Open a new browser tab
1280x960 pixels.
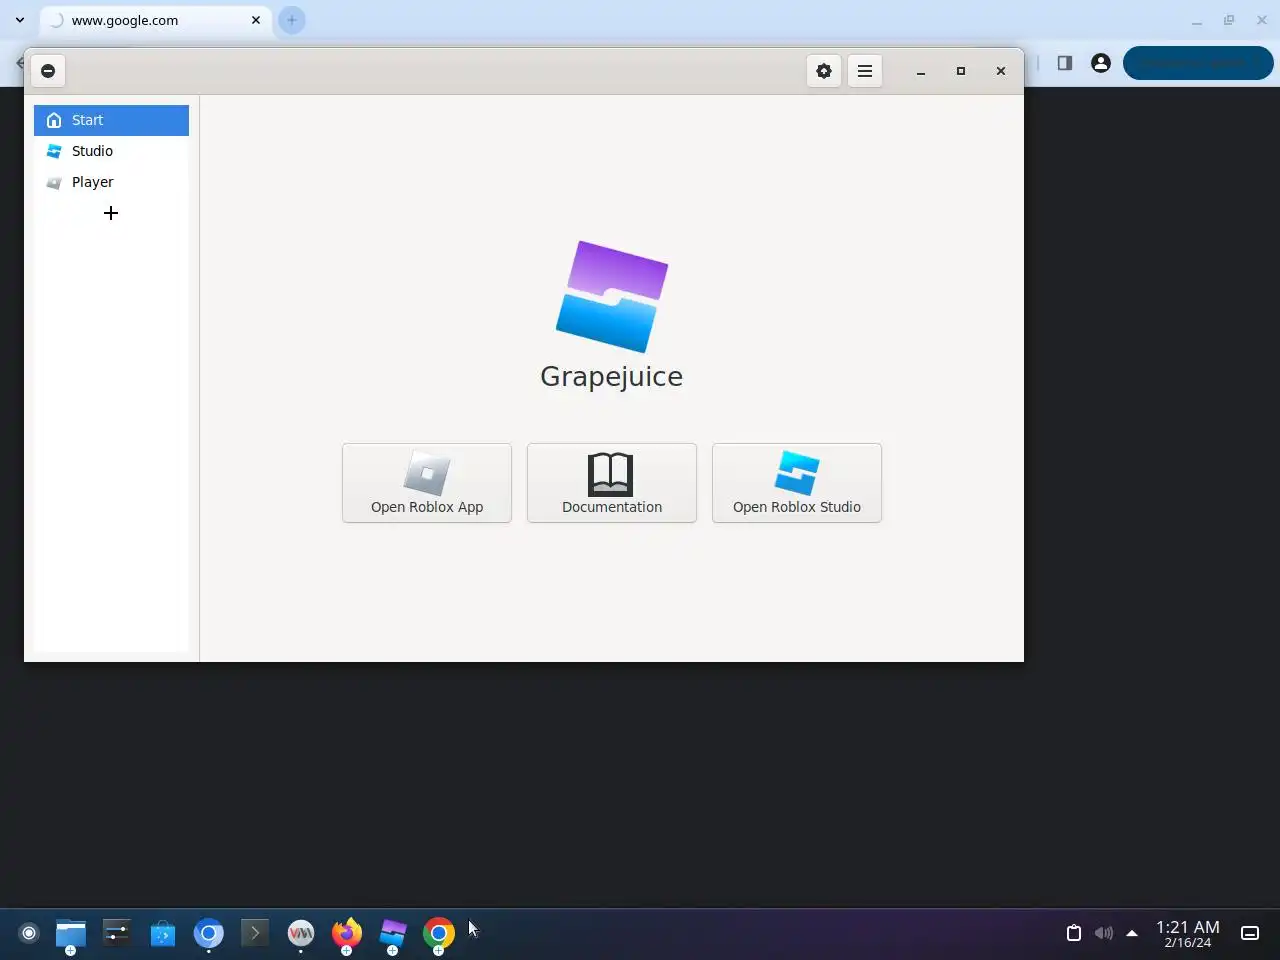click(292, 20)
